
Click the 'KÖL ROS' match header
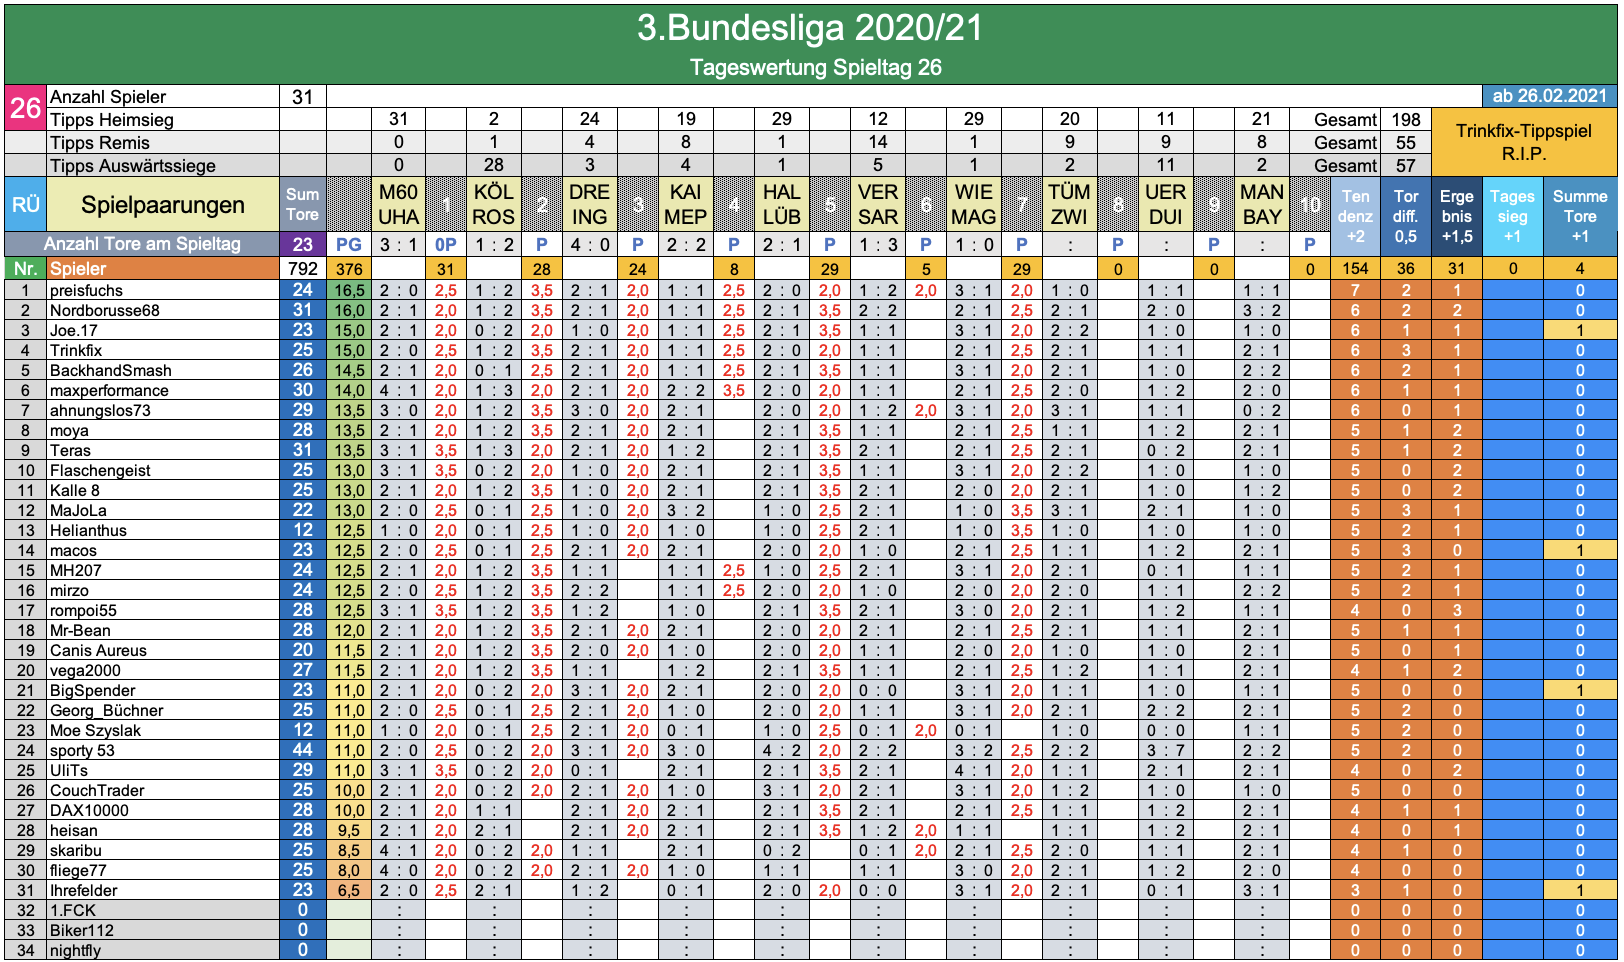(x=494, y=205)
